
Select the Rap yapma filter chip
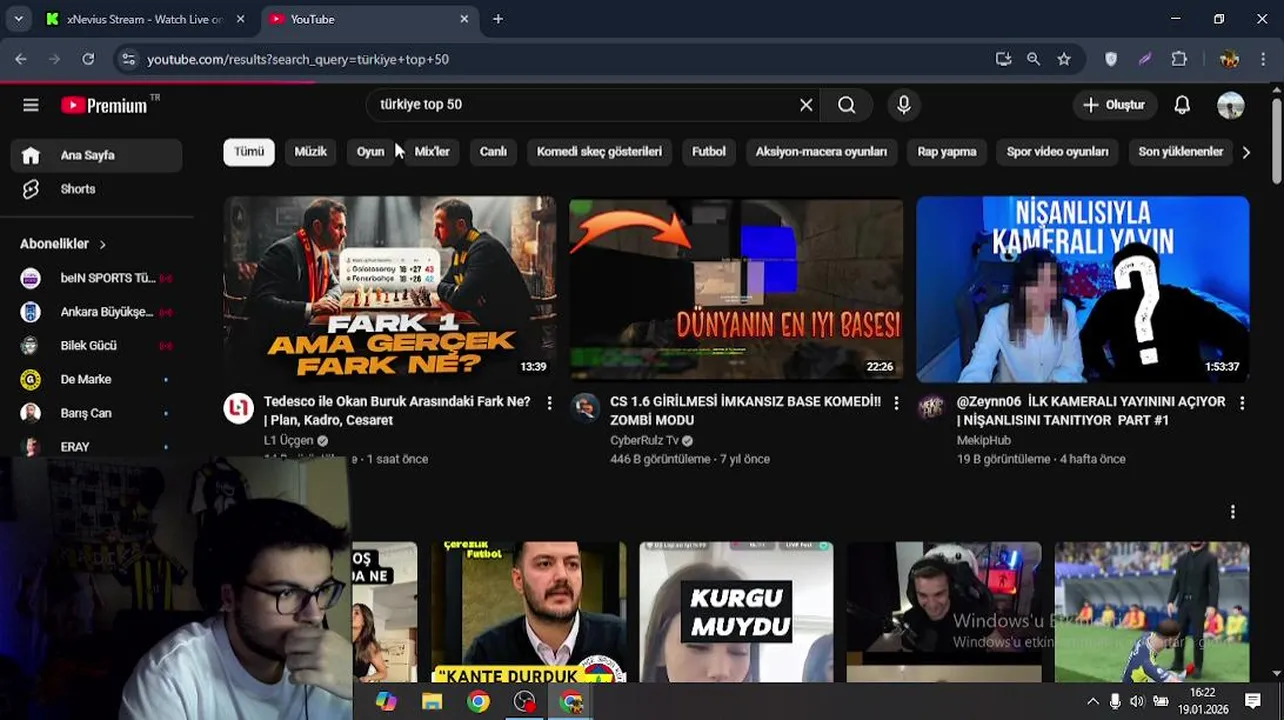pos(947,152)
